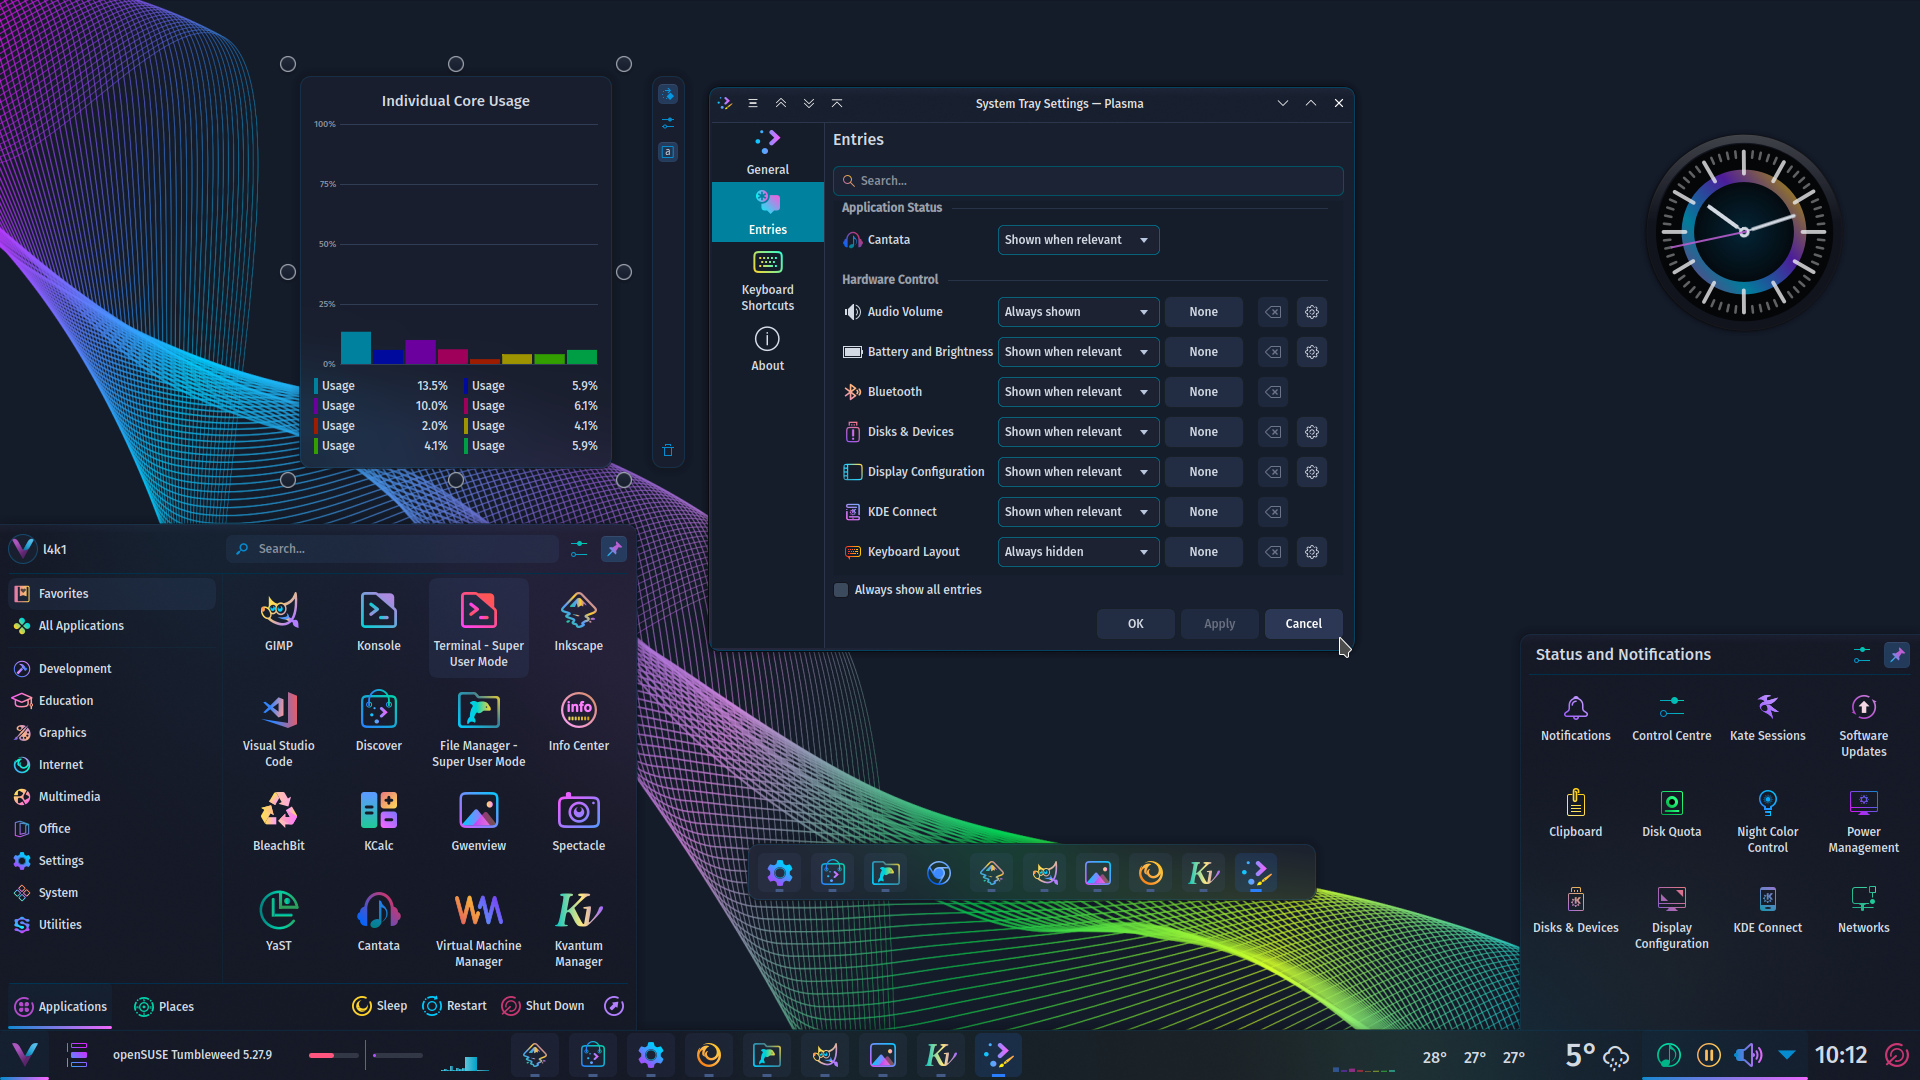The image size is (1920, 1080).
Task: Open Power Management tray entry
Action: [1864, 822]
